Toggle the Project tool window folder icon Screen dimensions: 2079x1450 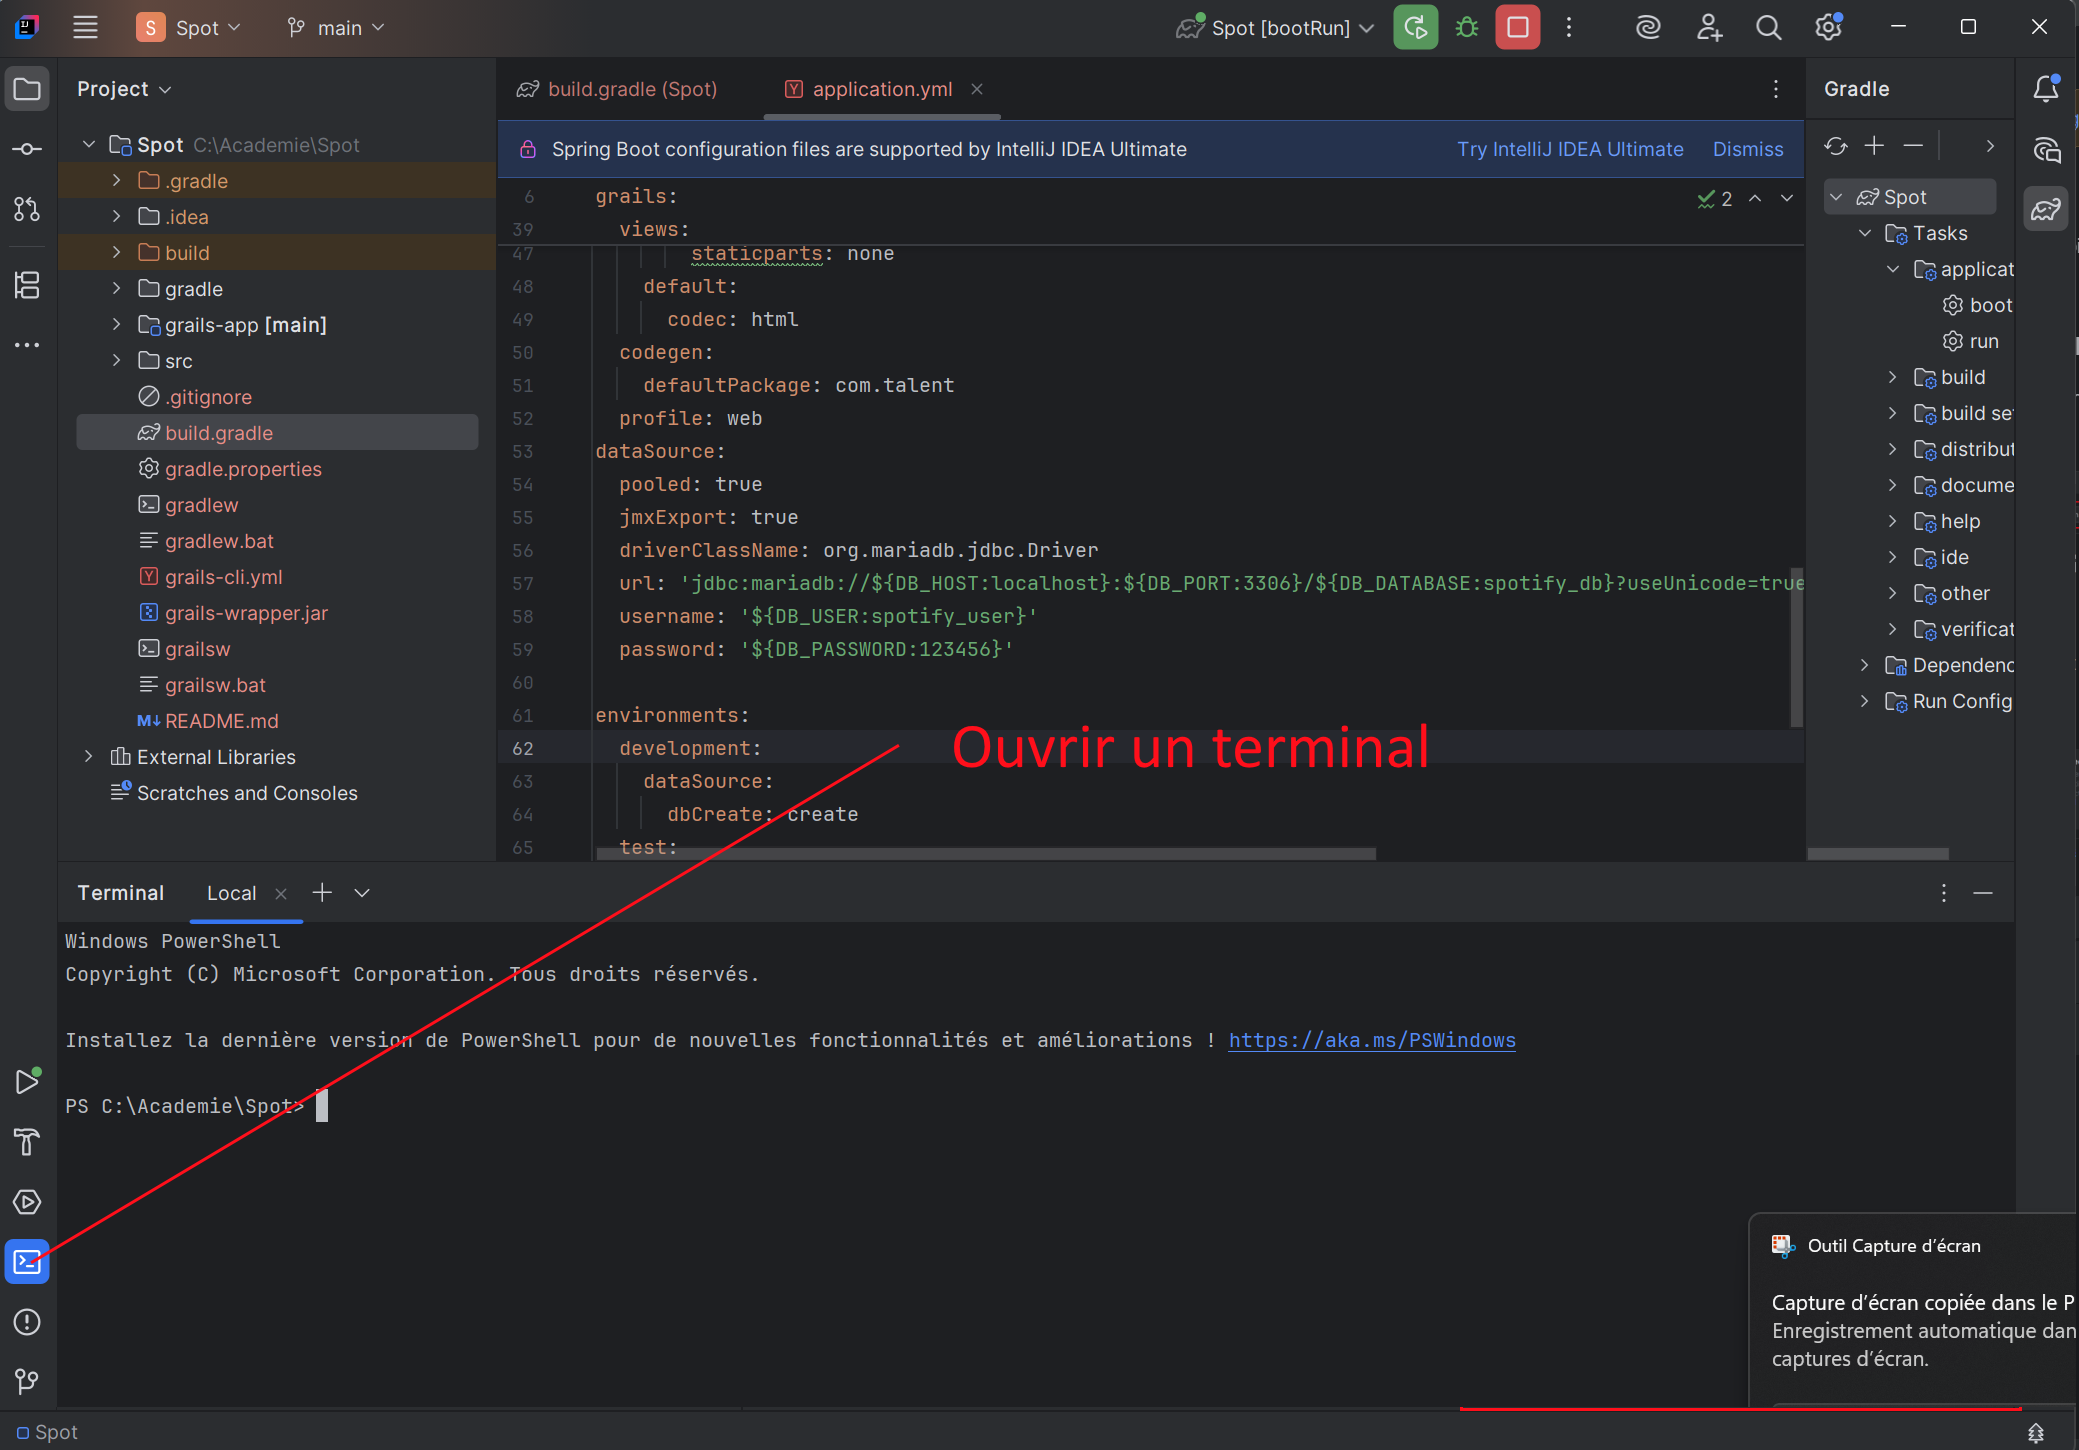27,89
